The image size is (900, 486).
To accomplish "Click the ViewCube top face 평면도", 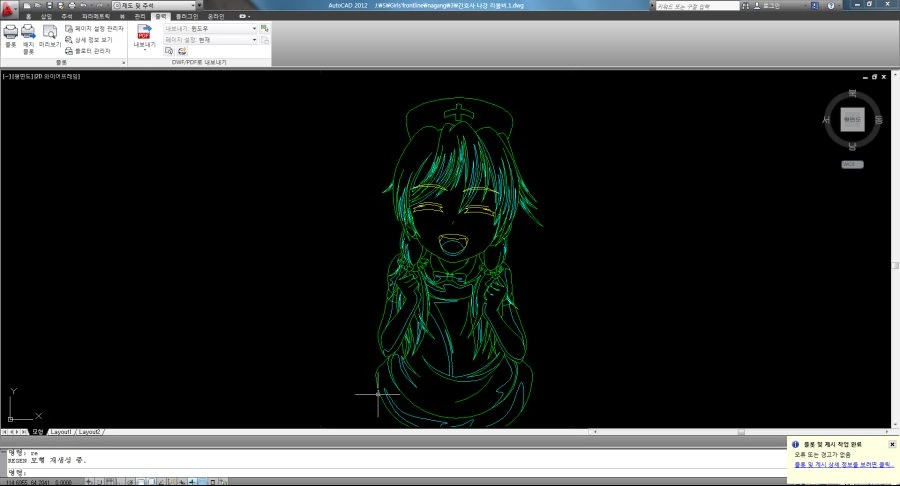I will coord(852,119).
